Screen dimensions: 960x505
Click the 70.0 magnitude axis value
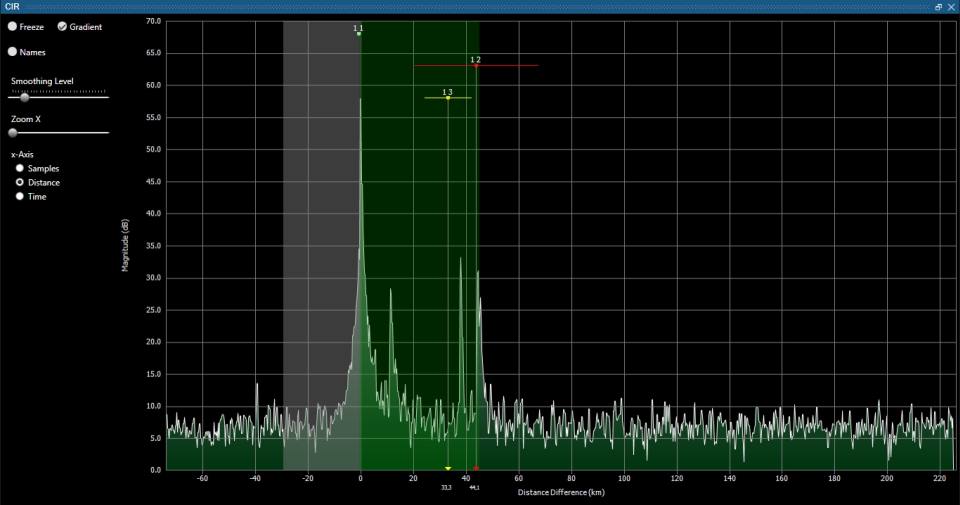click(154, 21)
